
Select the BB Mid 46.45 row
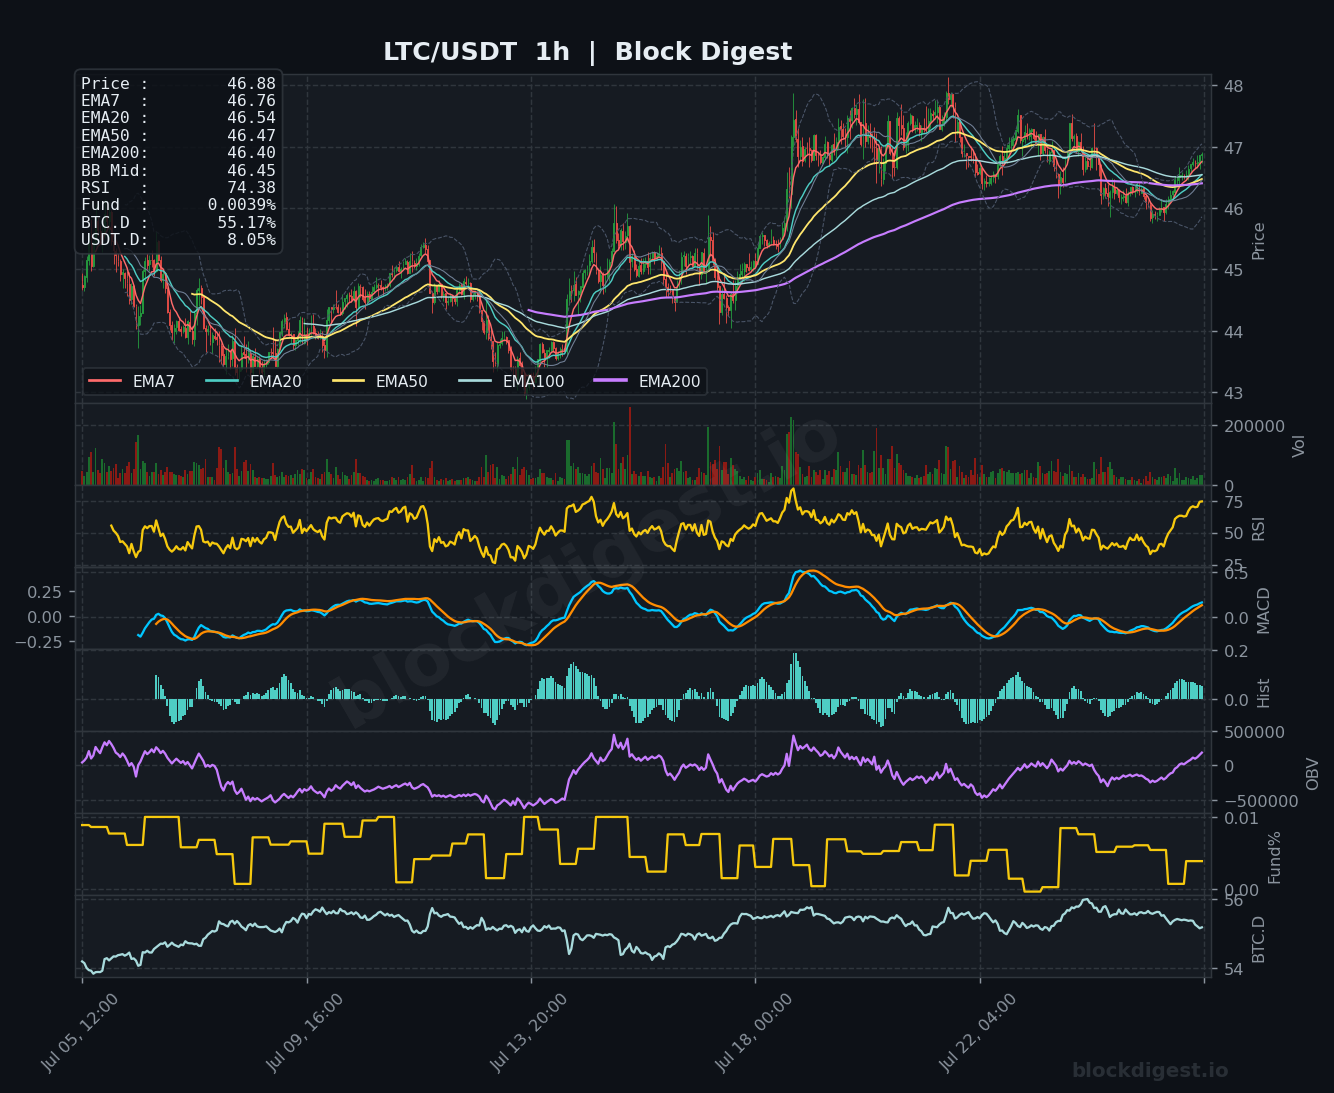(x=178, y=171)
